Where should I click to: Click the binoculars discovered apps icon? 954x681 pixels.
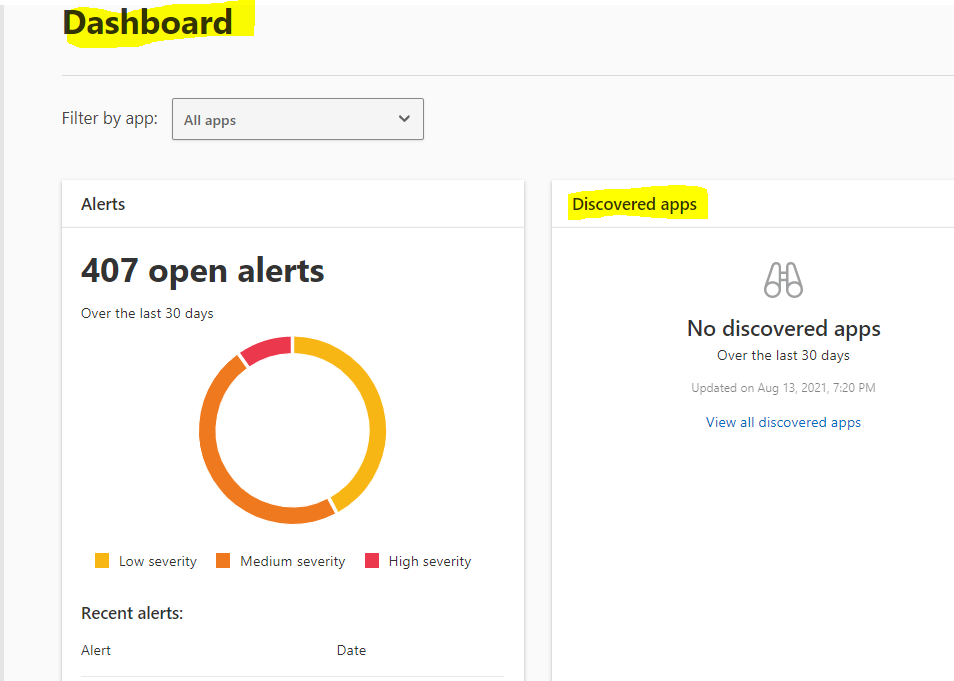point(783,280)
